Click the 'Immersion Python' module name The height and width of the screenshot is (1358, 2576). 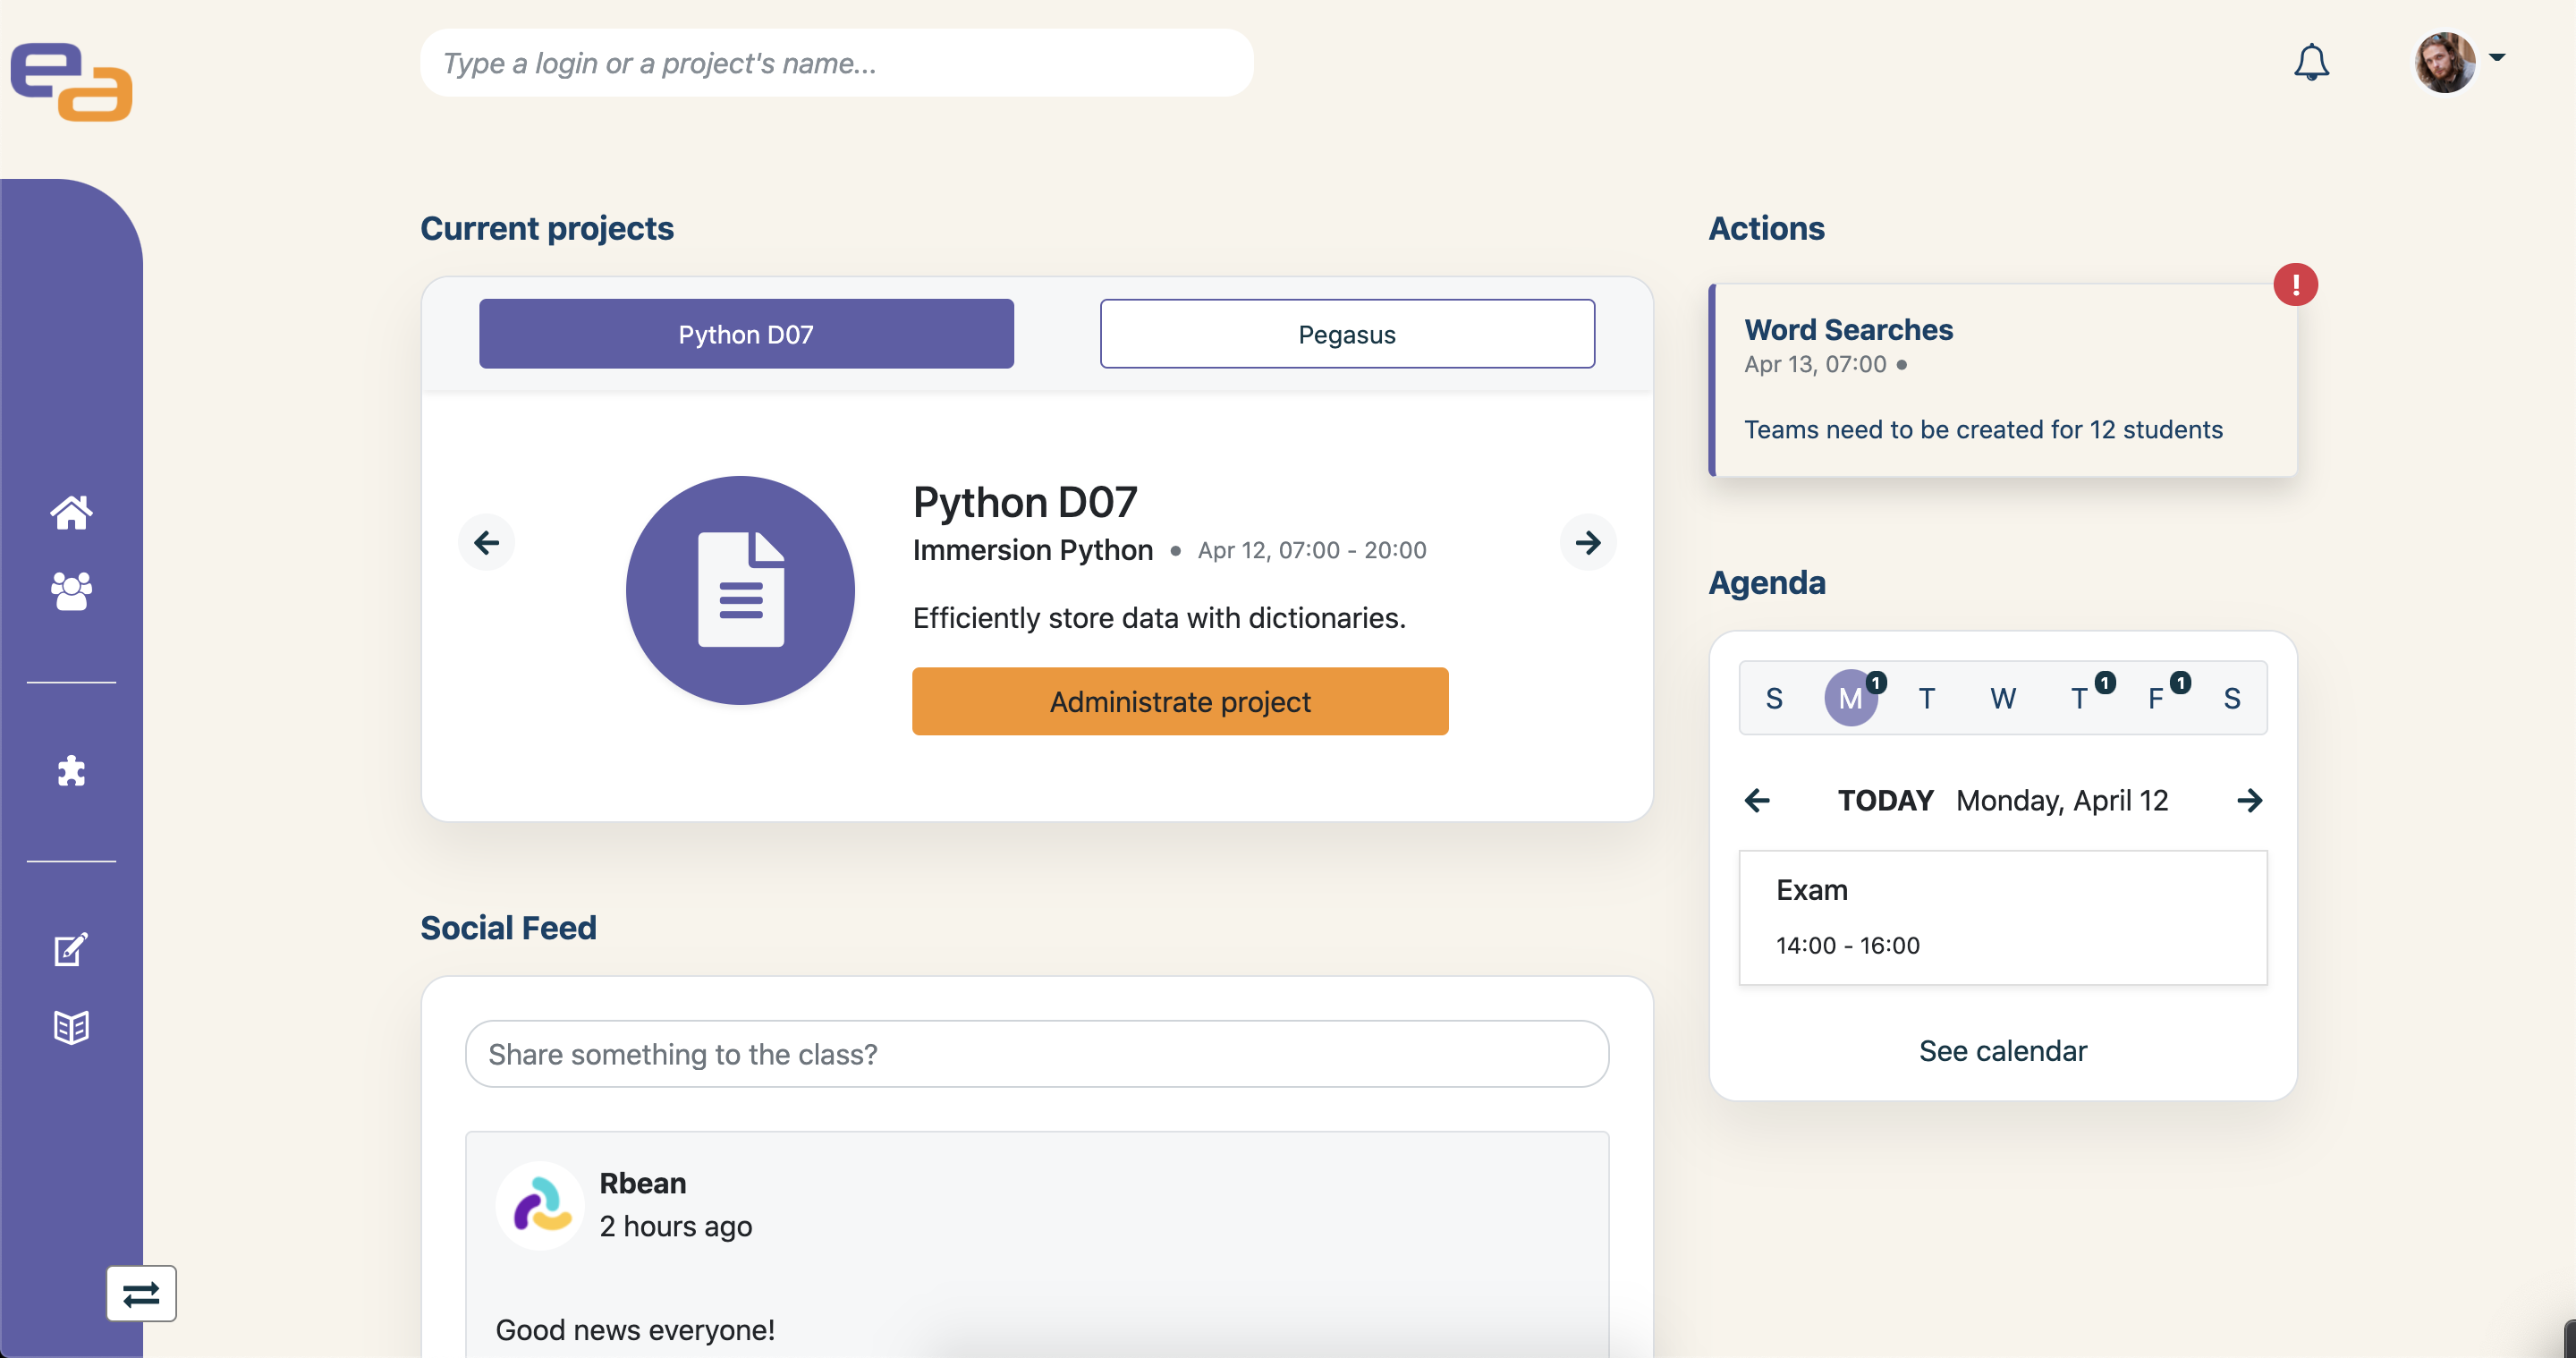(x=1033, y=550)
